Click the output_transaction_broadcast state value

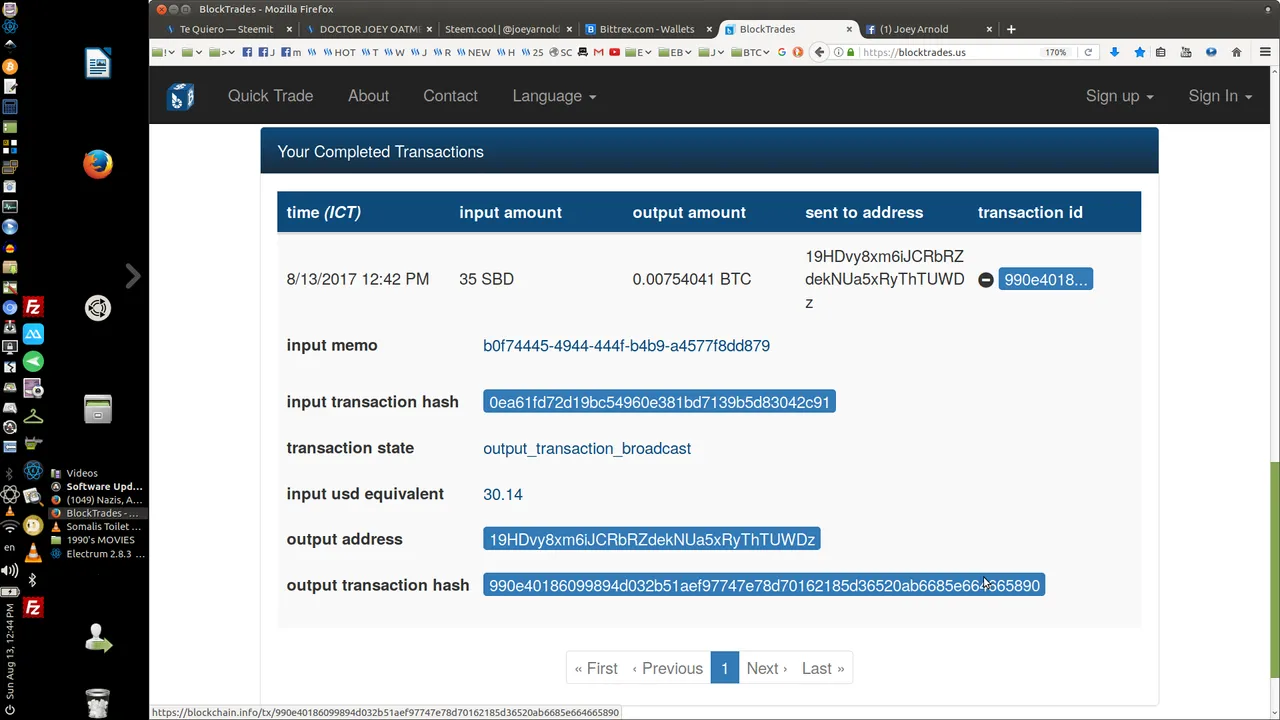[587, 449]
